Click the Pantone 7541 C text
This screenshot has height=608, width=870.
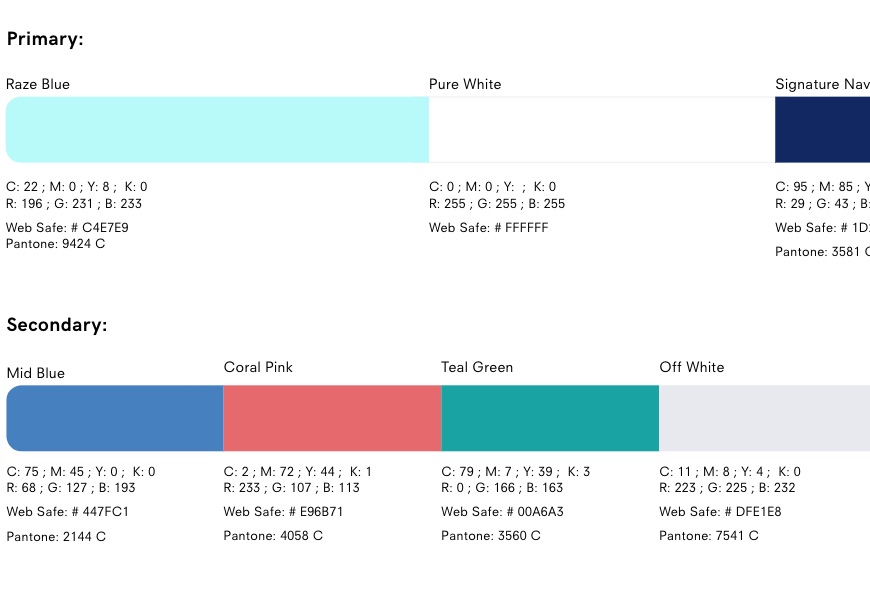(709, 536)
